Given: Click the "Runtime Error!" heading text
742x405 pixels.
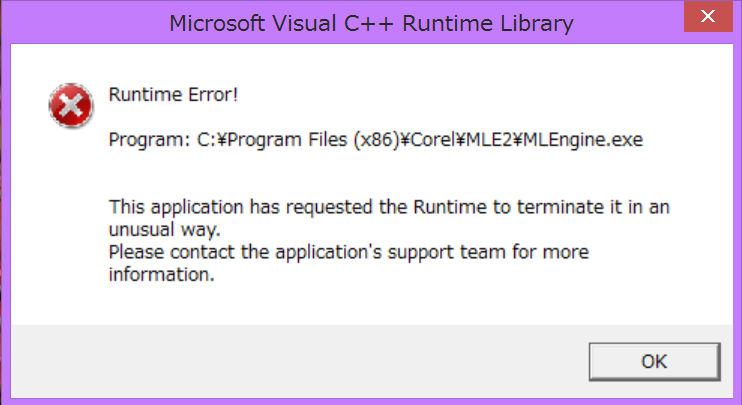Looking at the screenshot, I should coord(175,95).
